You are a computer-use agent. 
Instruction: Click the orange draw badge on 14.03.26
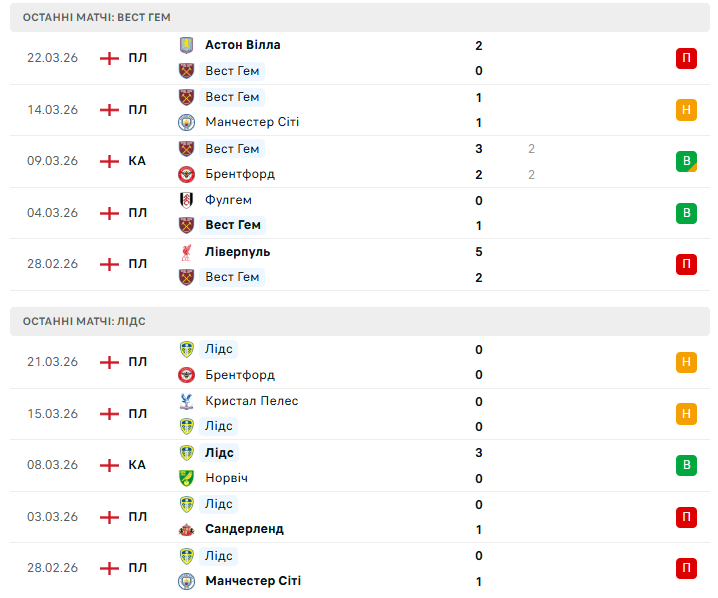coord(686,110)
